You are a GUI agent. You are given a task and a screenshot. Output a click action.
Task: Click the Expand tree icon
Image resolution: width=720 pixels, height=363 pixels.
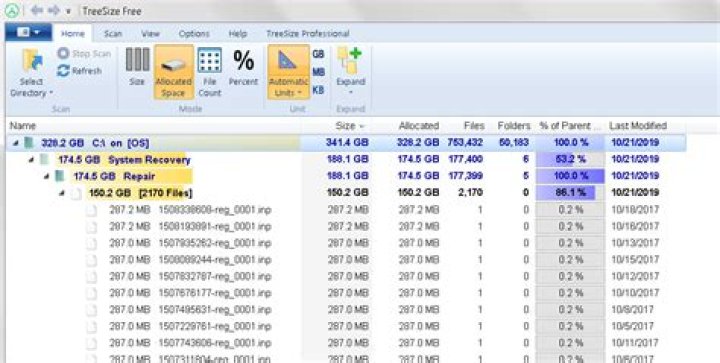[351, 60]
